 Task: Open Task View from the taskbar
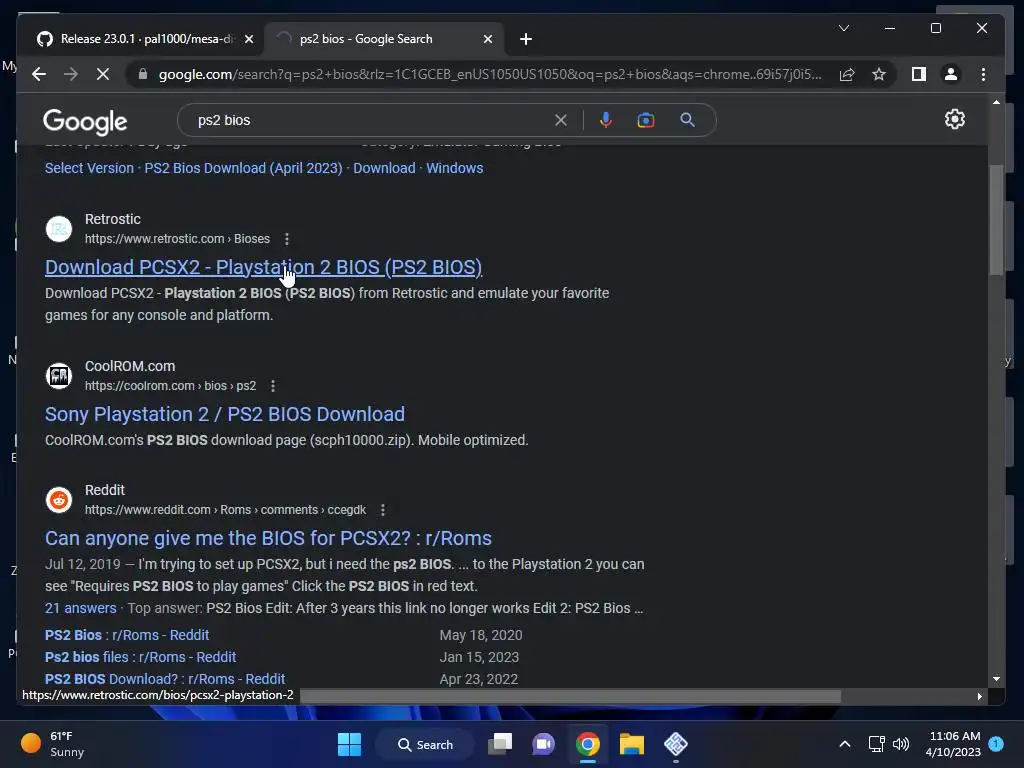[x=500, y=744]
